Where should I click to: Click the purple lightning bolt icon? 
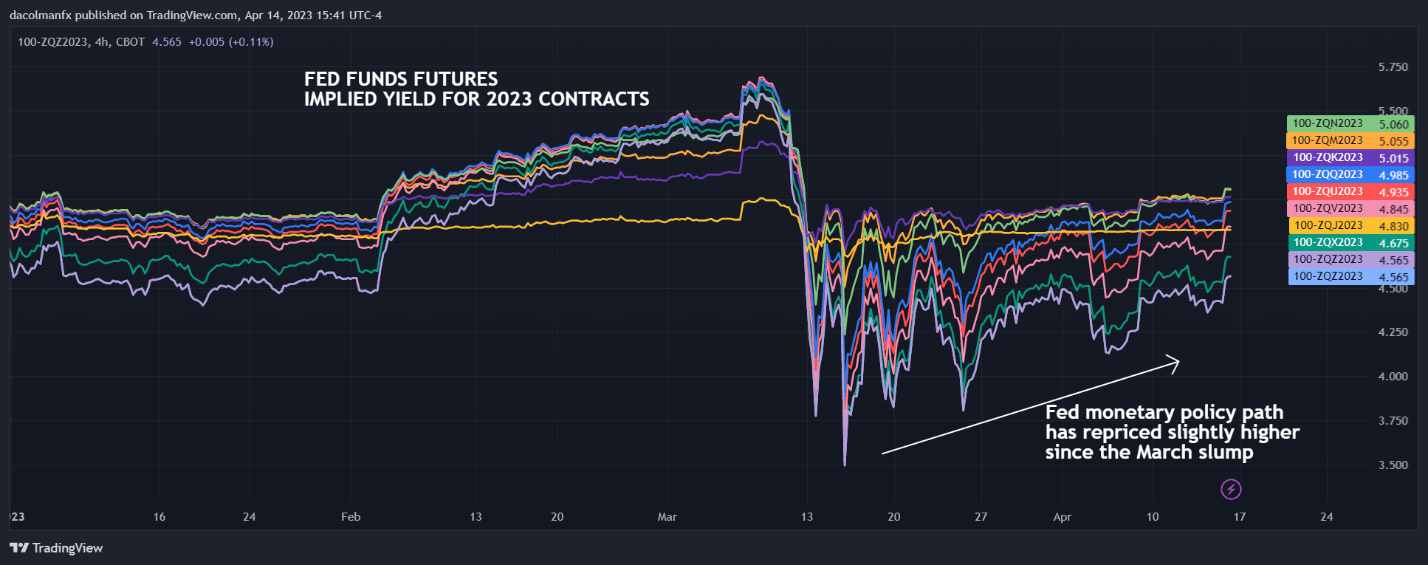1232,489
